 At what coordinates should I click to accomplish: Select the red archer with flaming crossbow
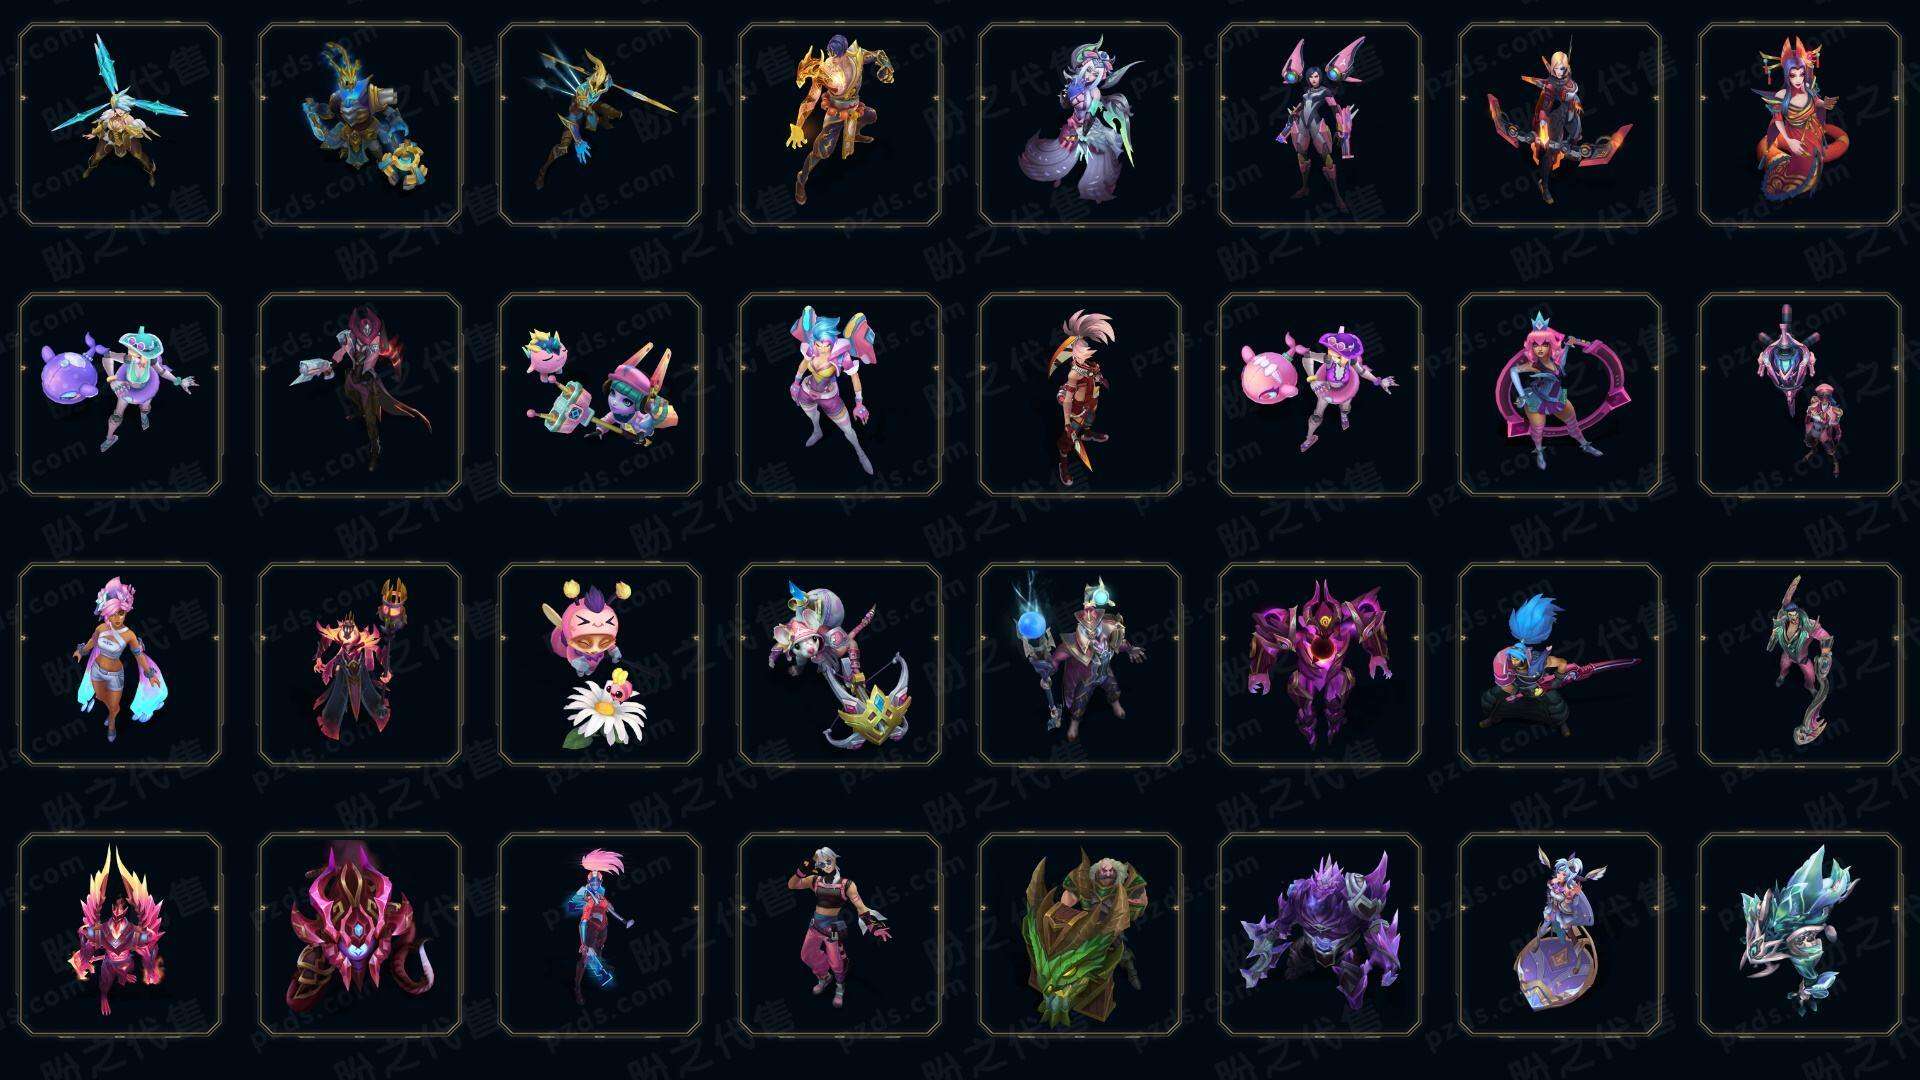[x=1560, y=125]
